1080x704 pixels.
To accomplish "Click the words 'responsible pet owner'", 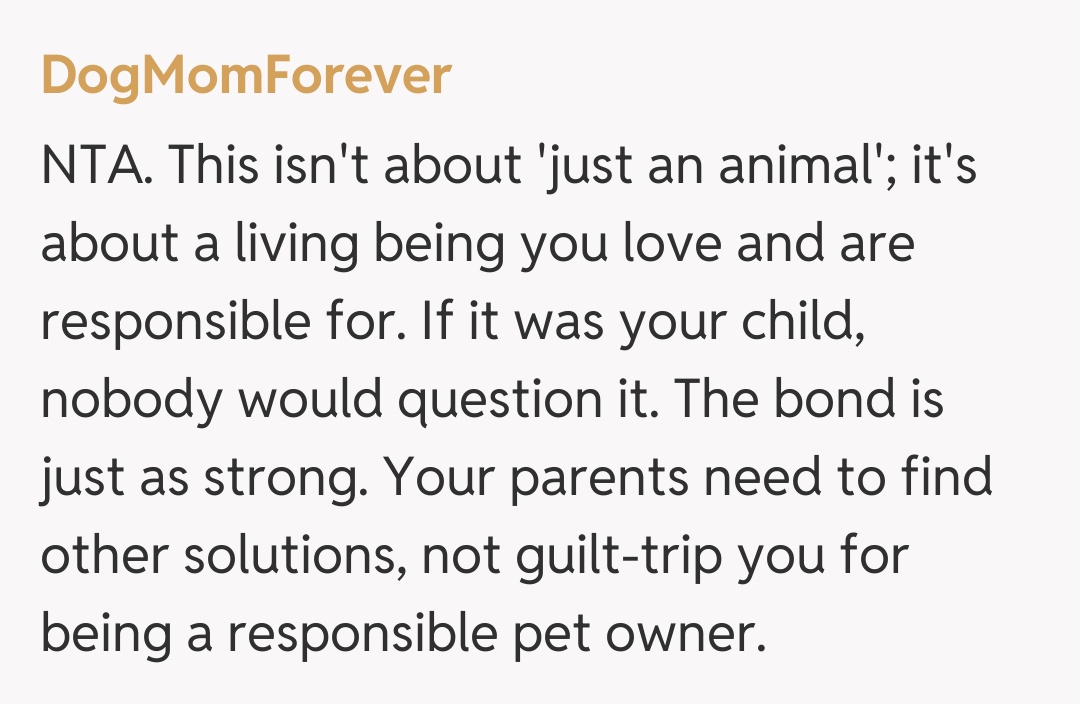I will tap(490, 633).
